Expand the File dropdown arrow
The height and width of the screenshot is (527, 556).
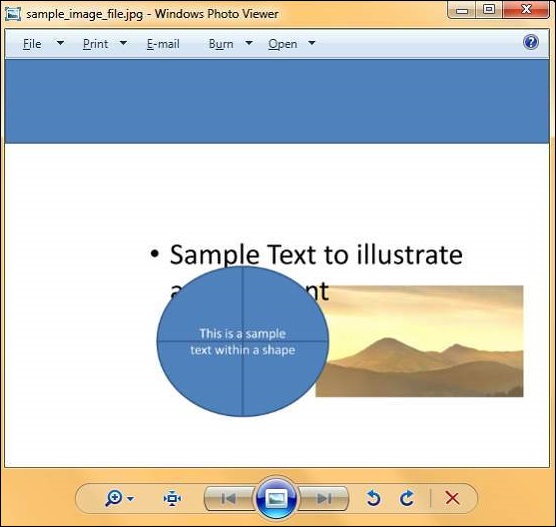click(61, 43)
